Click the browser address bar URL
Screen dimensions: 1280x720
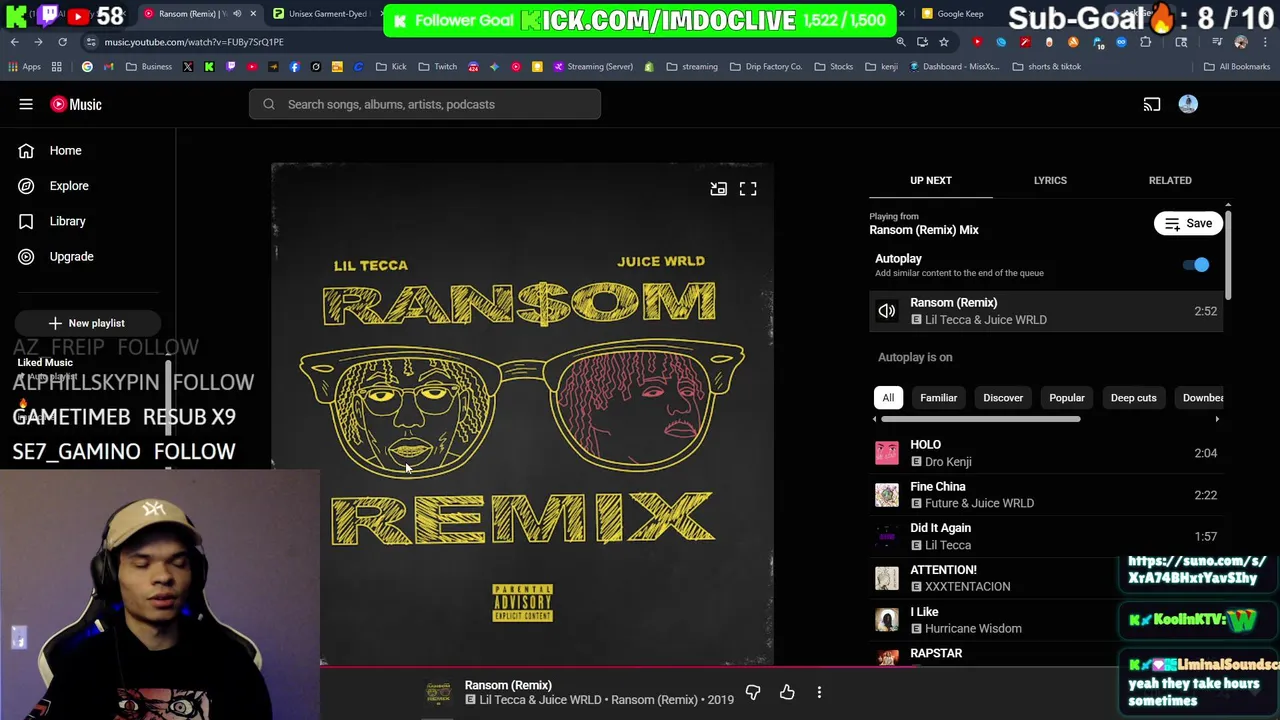point(194,42)
